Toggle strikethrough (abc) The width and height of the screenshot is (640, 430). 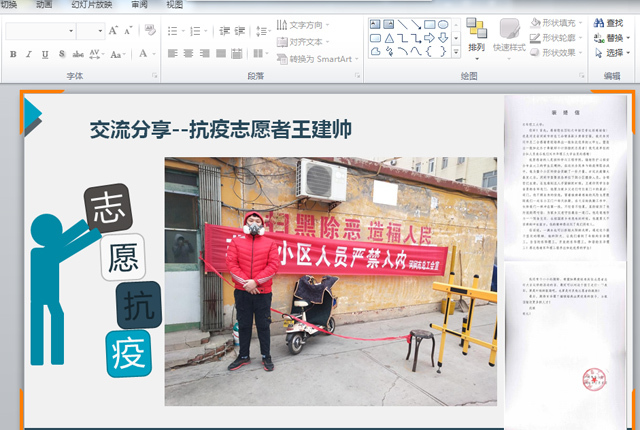pyautogui.click(x=78, y=54)
